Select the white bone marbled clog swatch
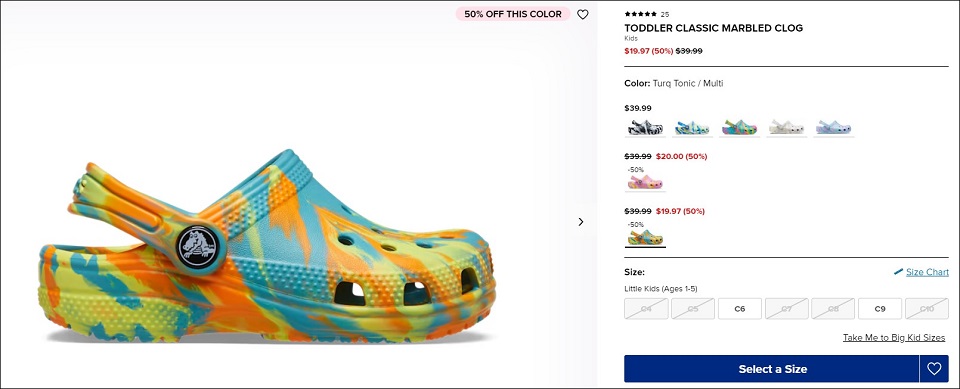 (x=786, y=127)
